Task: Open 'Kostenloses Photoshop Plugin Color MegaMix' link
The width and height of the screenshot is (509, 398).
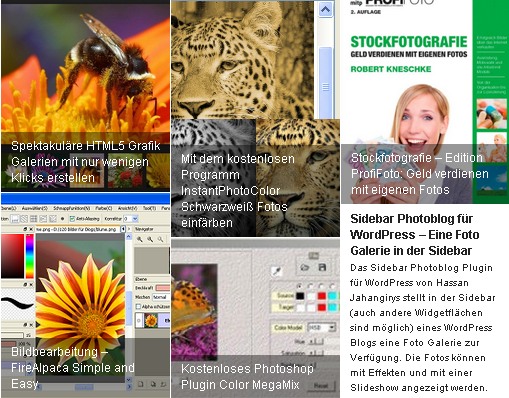Action: click(247, 377)
